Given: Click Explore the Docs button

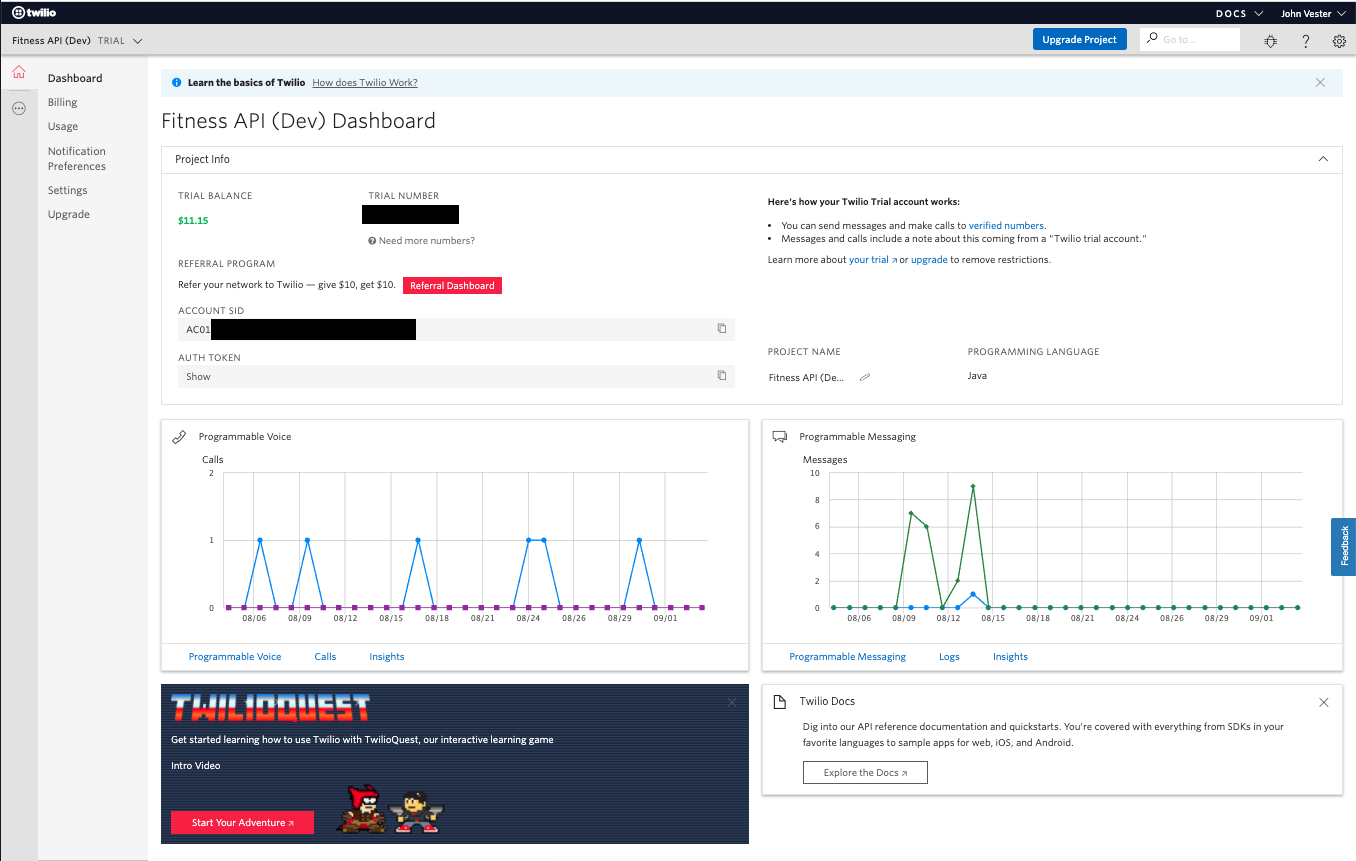Looking at the screenshot, I should tap(865, 772).
